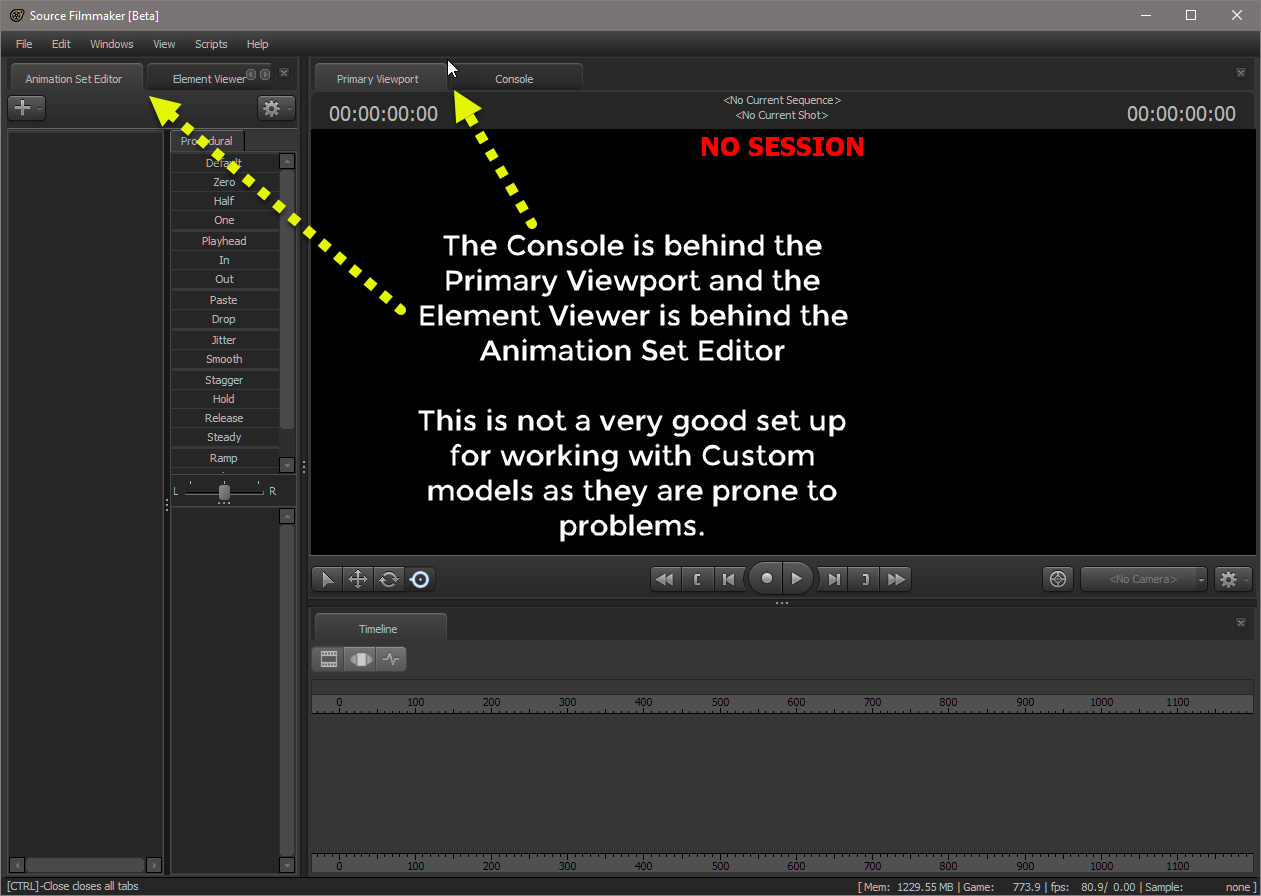This screenshot has width=1261, height=896.
Task: Jump to the in-point bracket marker
Action: (x=697, y=579)
